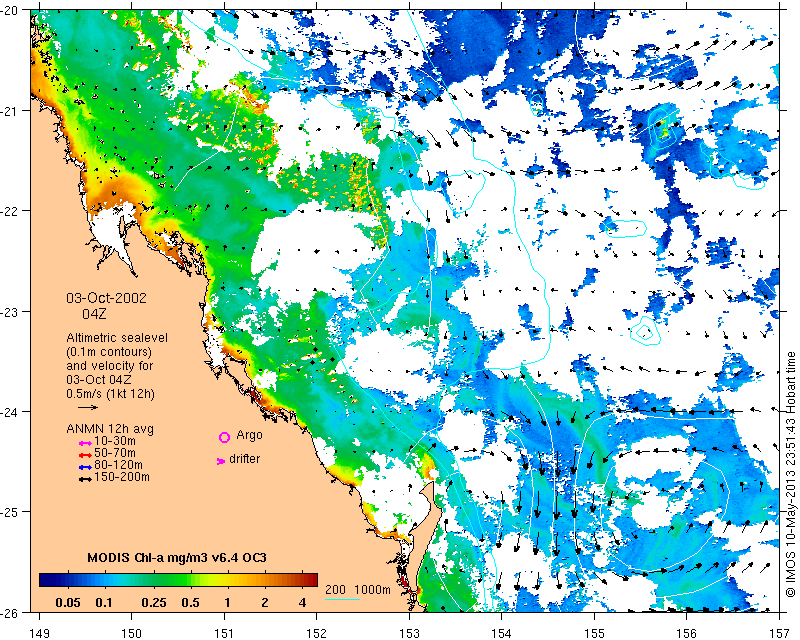Click the '0.1' colorbar tick value
Image resolution: width=800 pixels, height=640 pixels.
(x=104, y=603)
